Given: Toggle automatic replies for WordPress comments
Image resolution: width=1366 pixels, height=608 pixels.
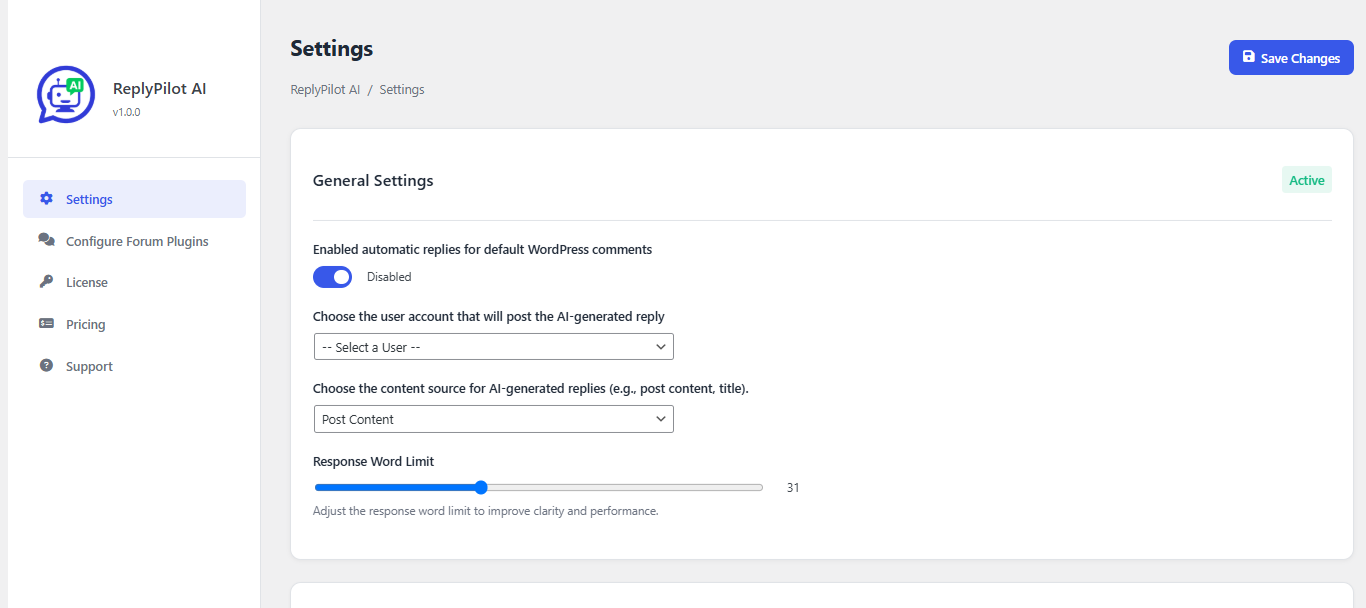Looking at the screenshot, I should [x=333, y=277].
